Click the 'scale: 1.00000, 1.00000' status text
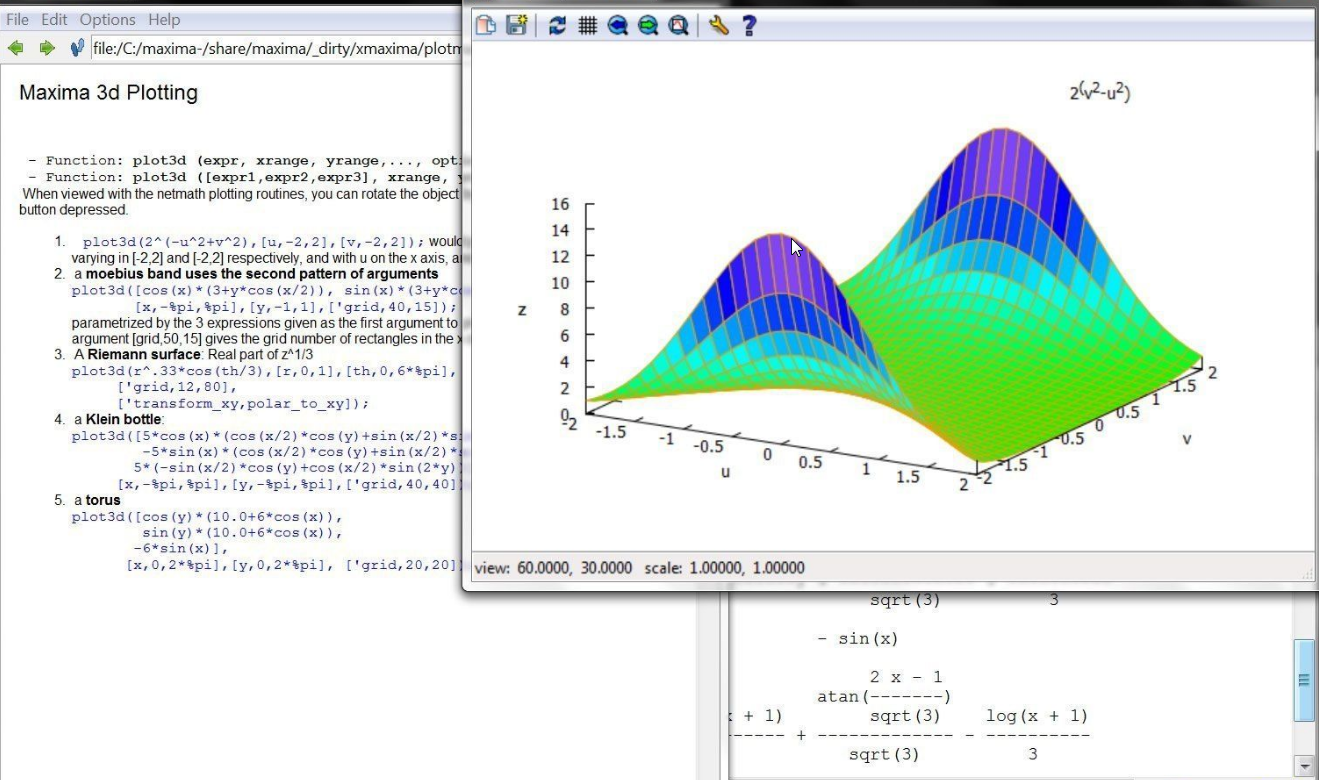The image size is (1319, 780). pyautogui.click(x=725, y=568)
